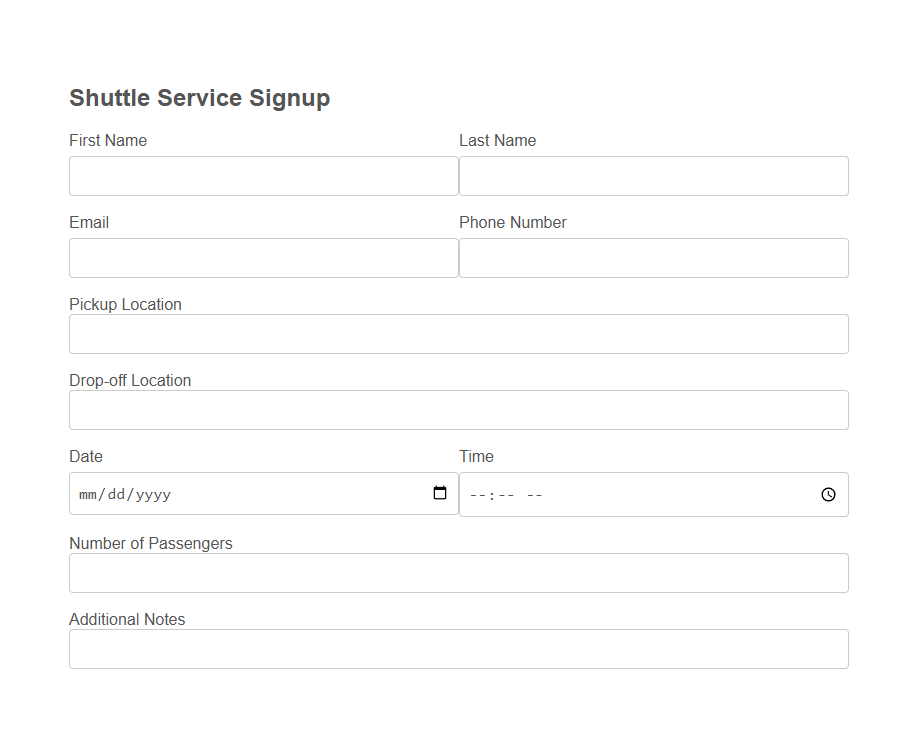The height and width of the screenshot is (733, 900).
Task: Click the Additional Notes field
Action: (458, 648)
